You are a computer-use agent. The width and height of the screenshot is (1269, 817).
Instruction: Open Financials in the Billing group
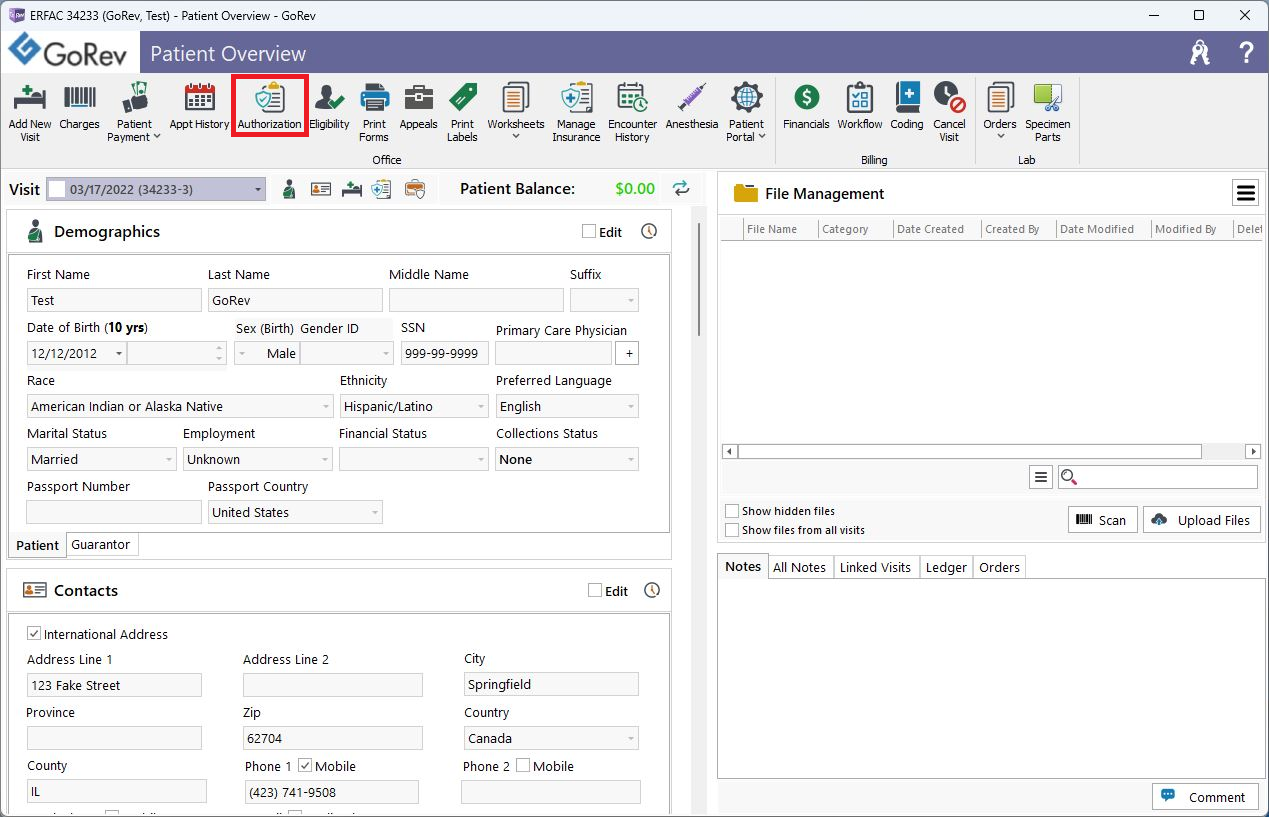(x=806, y=107)
